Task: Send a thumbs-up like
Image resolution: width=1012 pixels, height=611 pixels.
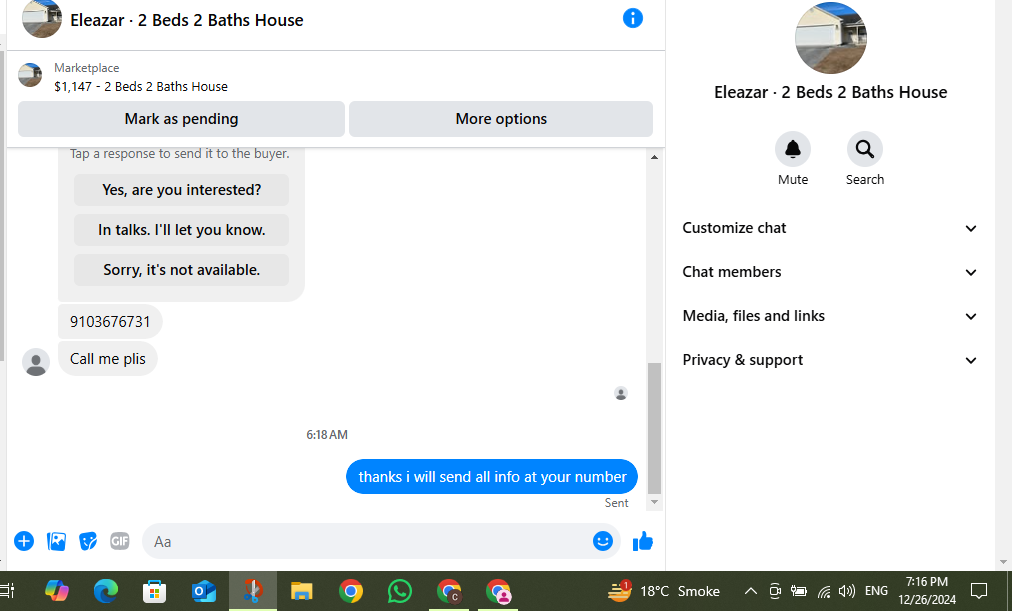Action: tap(643, 541)
